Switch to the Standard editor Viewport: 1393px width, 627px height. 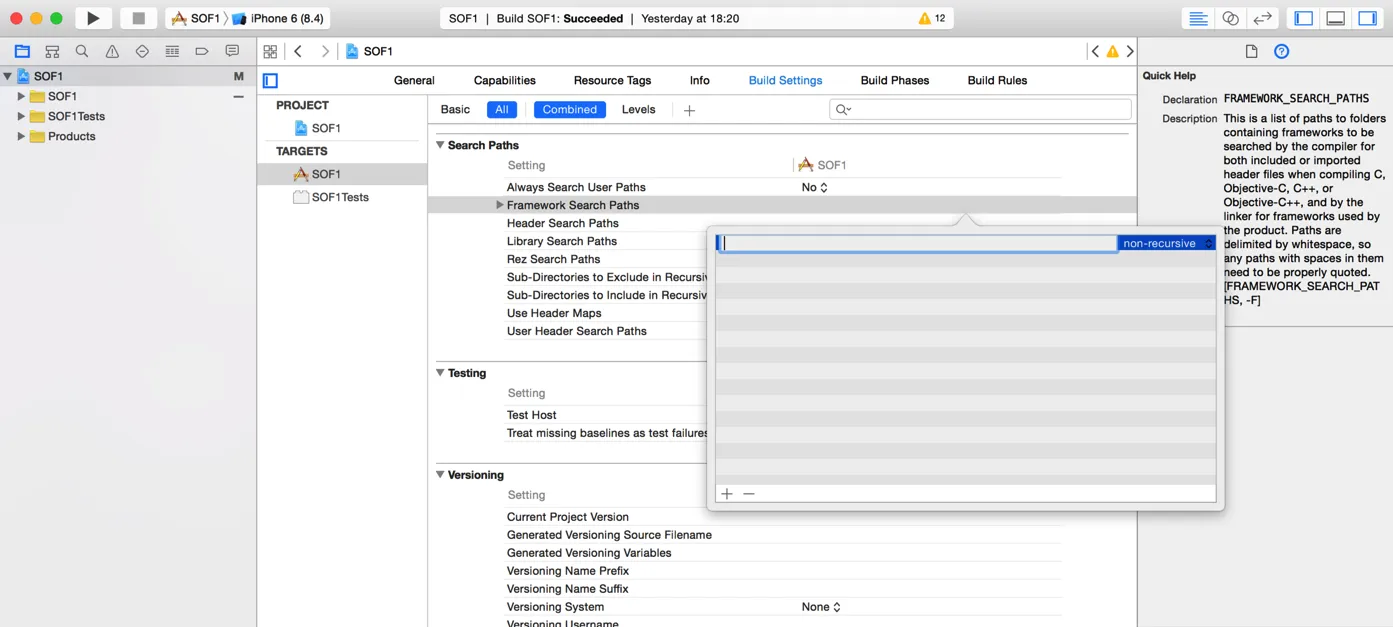click(x=1198, y=18)
